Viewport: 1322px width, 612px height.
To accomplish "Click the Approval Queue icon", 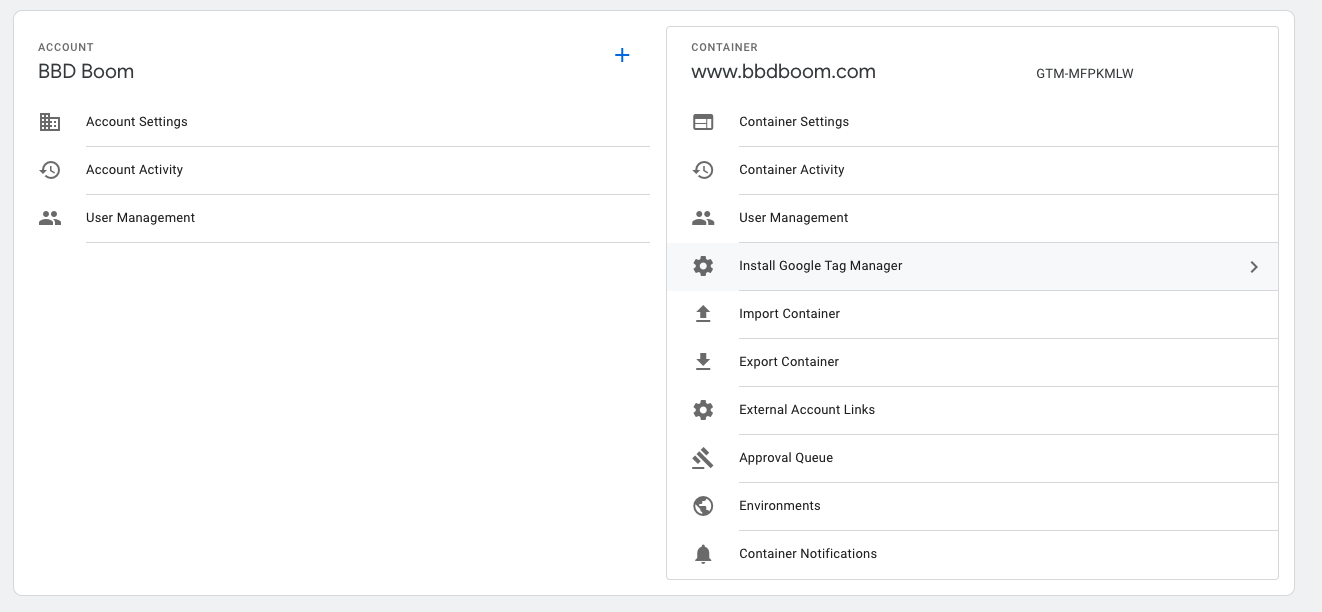I will [x=703, y=458].
